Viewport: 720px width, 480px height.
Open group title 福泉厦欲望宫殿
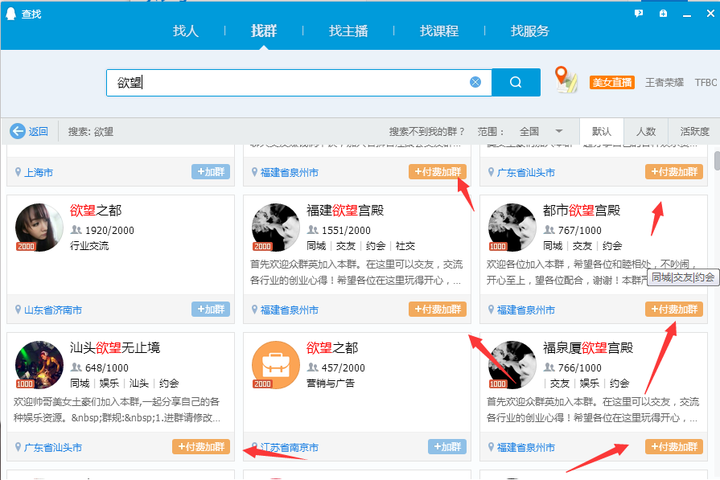tap(588, 348)
